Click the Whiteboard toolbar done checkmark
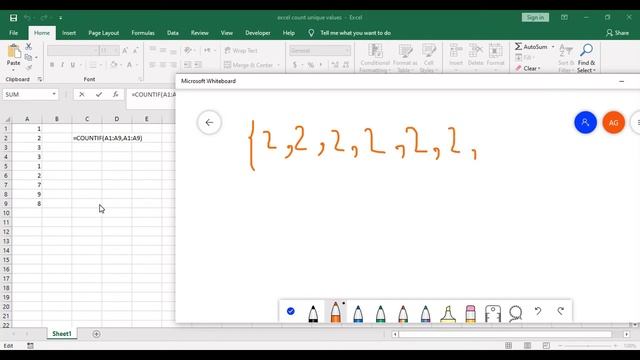 291,311
